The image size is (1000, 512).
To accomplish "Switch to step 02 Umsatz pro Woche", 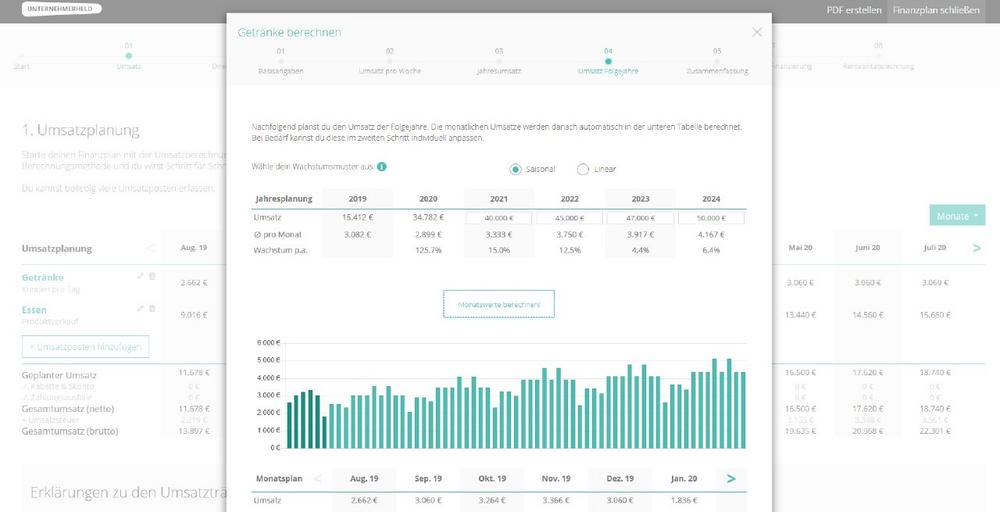I will tap(389, 60).
